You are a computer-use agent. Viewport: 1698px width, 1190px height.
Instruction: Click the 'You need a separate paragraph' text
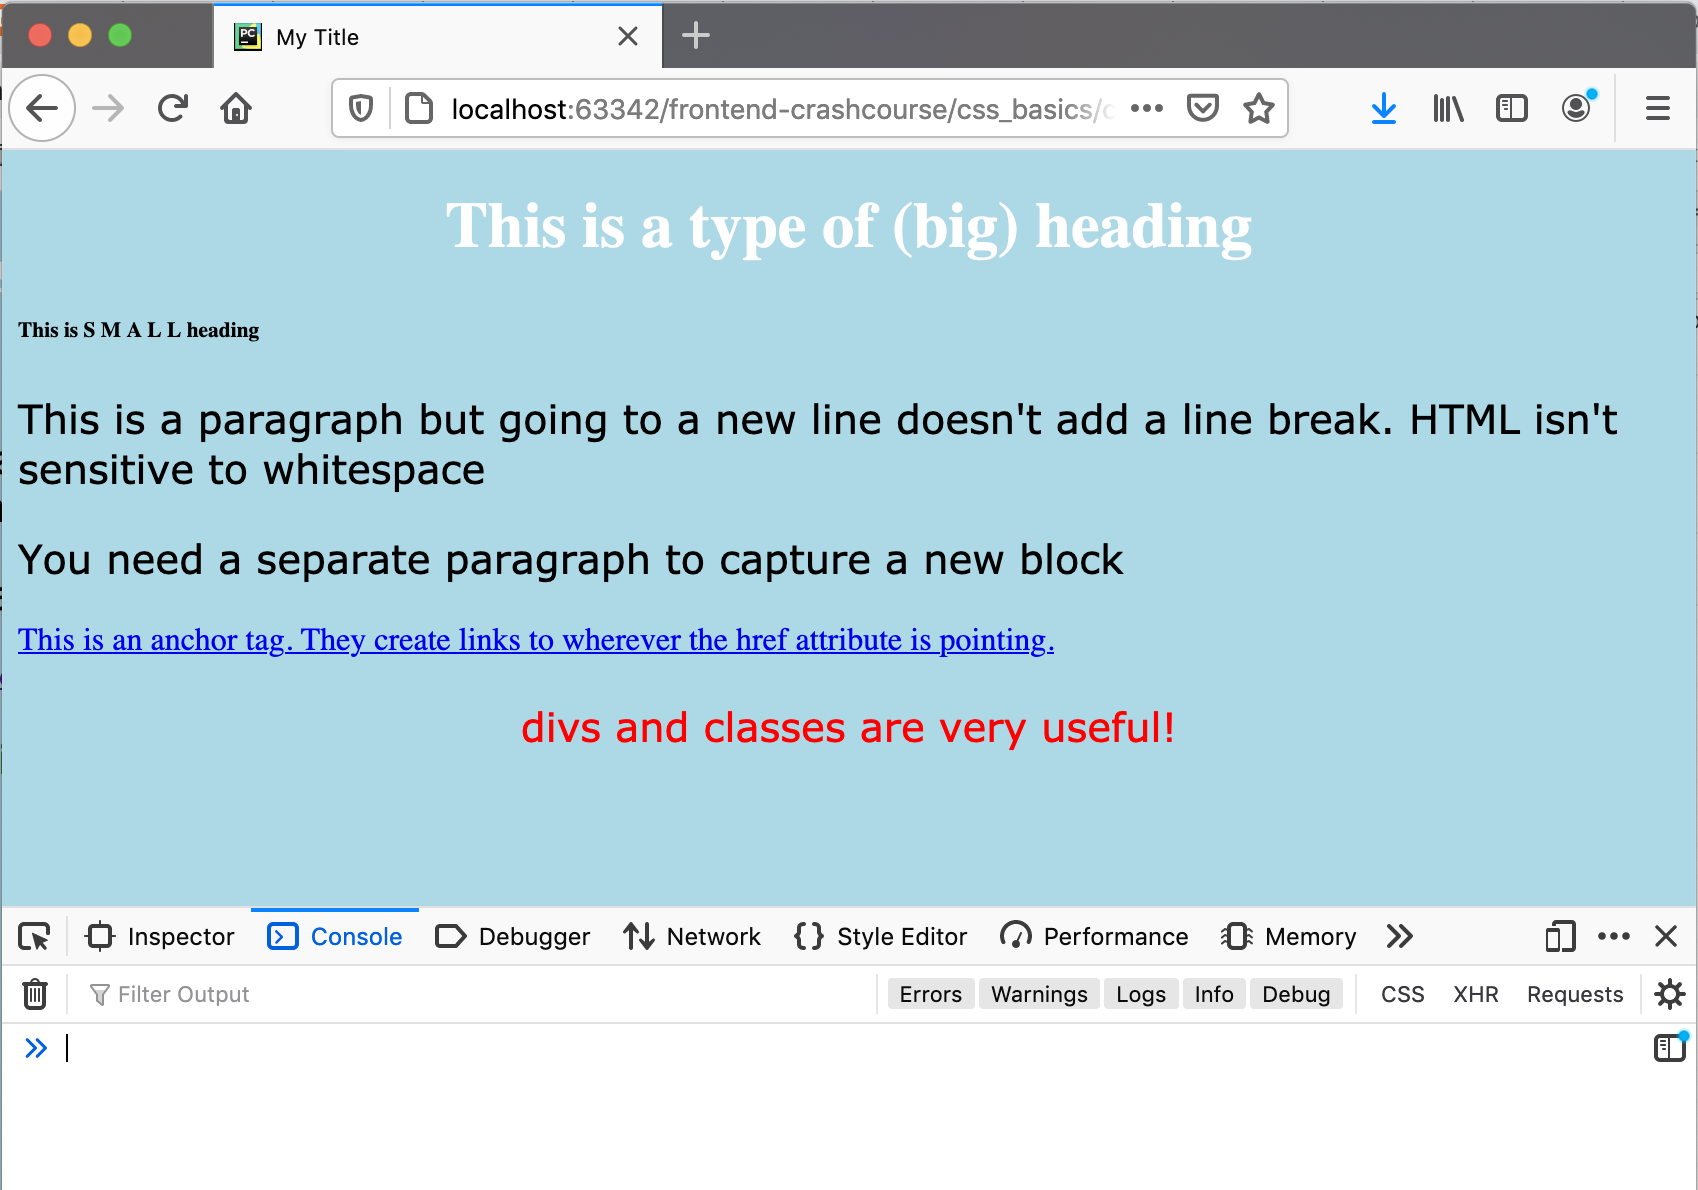point(571,560)
